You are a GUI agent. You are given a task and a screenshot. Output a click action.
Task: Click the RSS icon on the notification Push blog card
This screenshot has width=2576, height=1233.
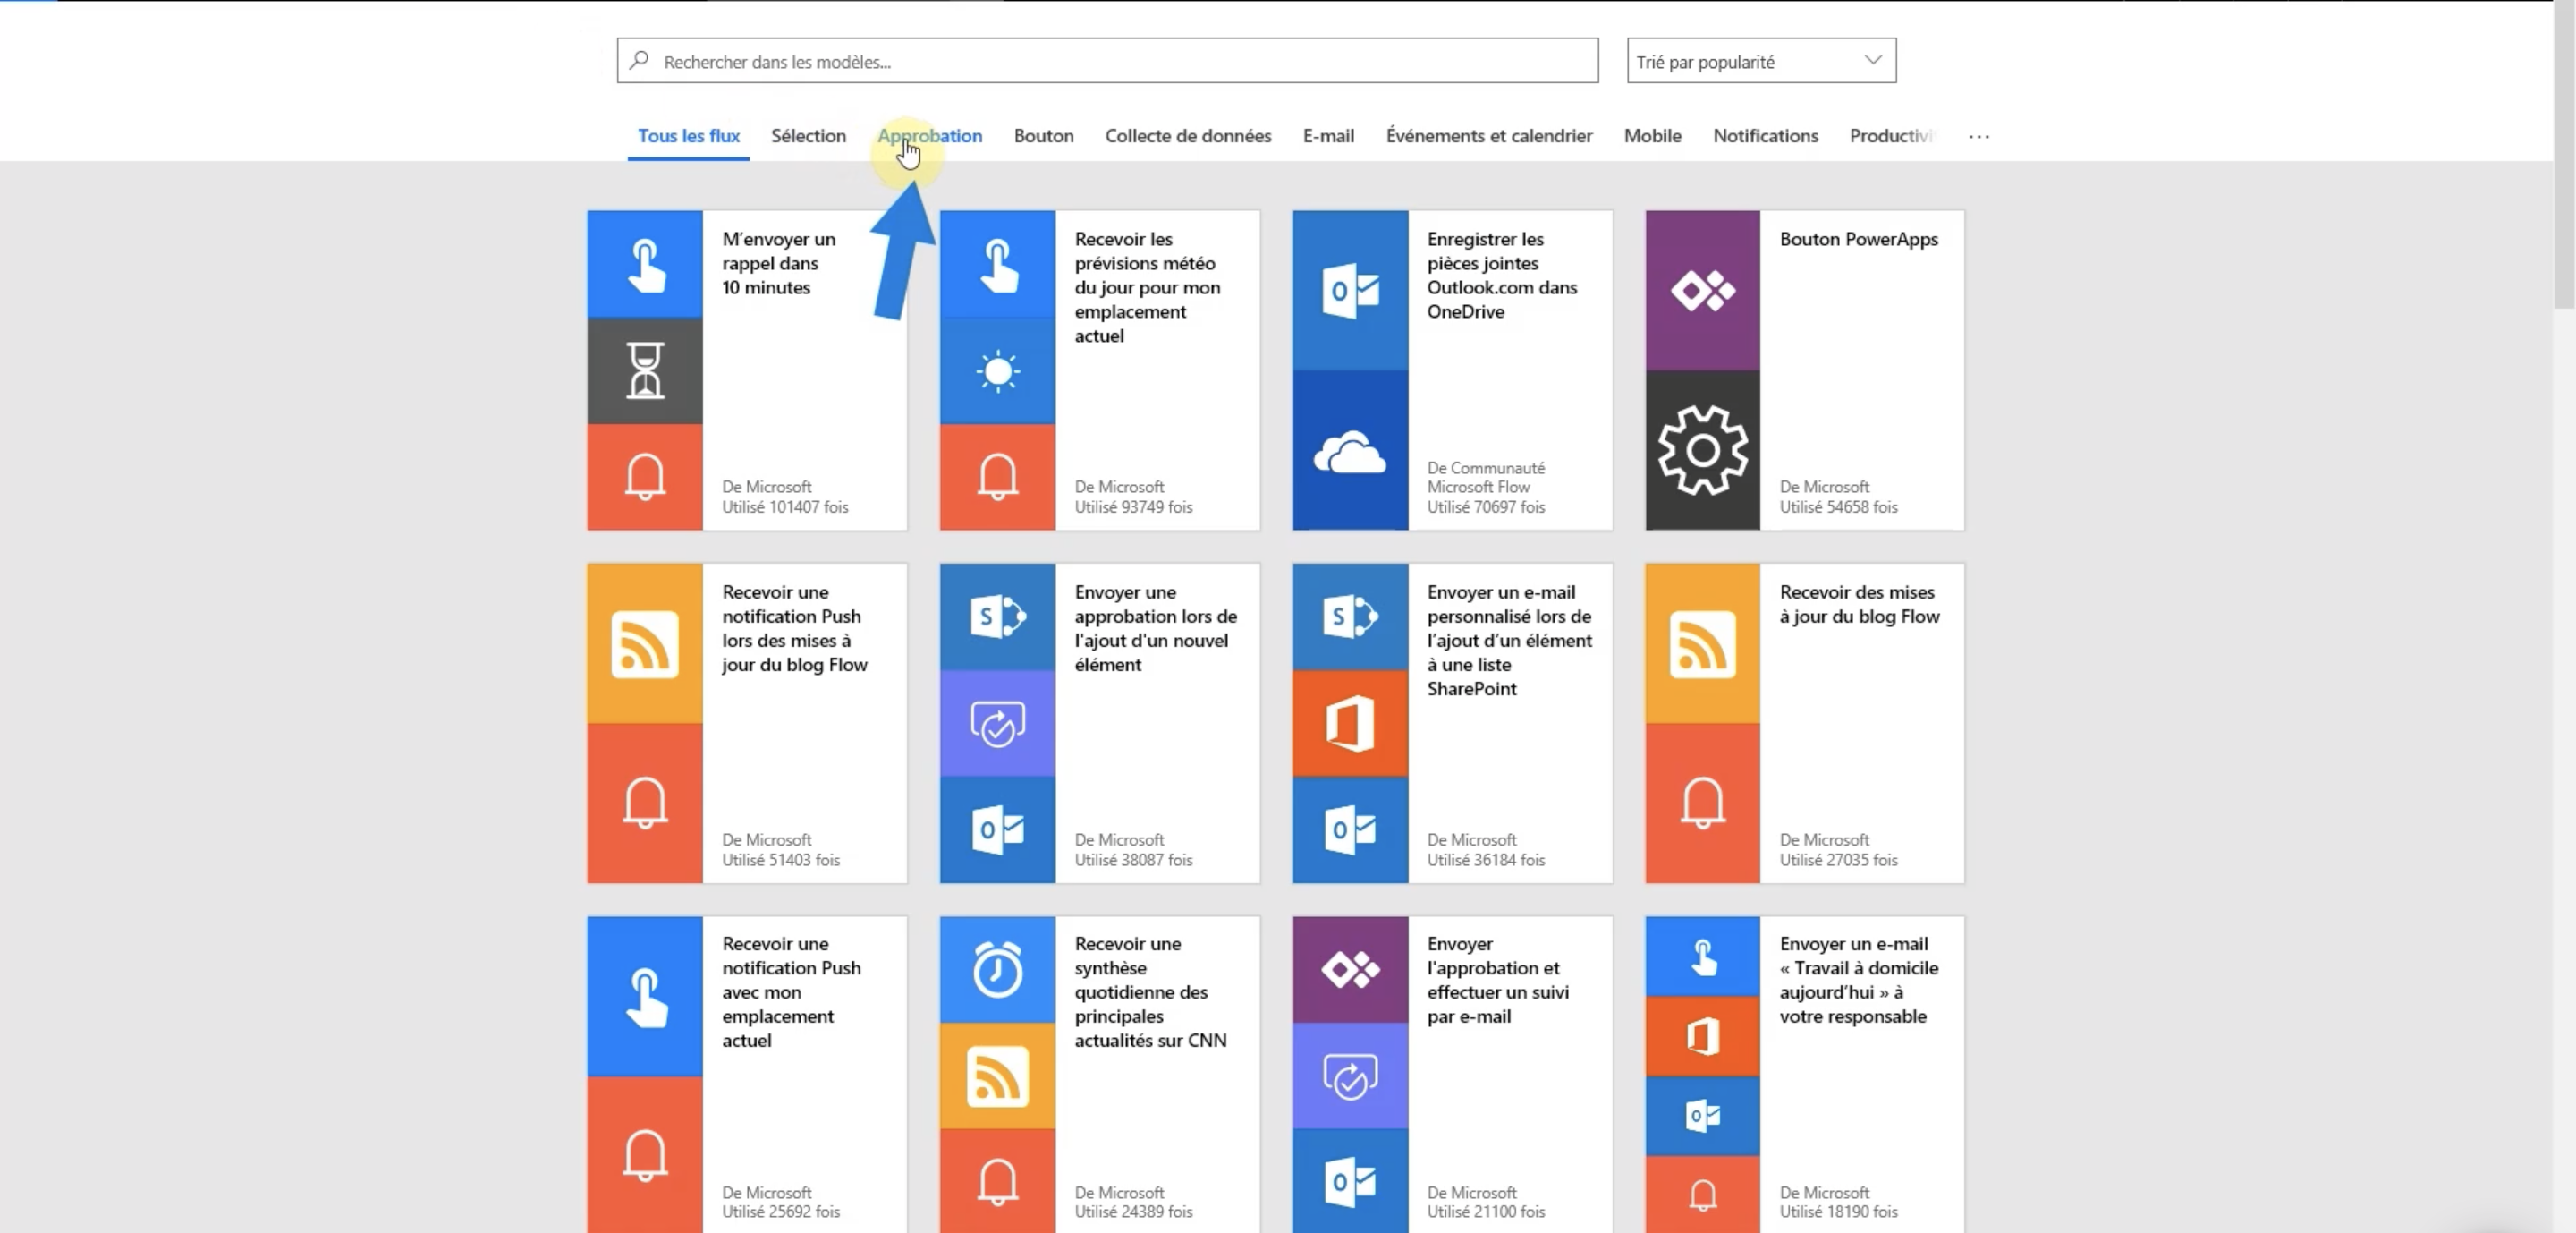[x=645, y=644]
